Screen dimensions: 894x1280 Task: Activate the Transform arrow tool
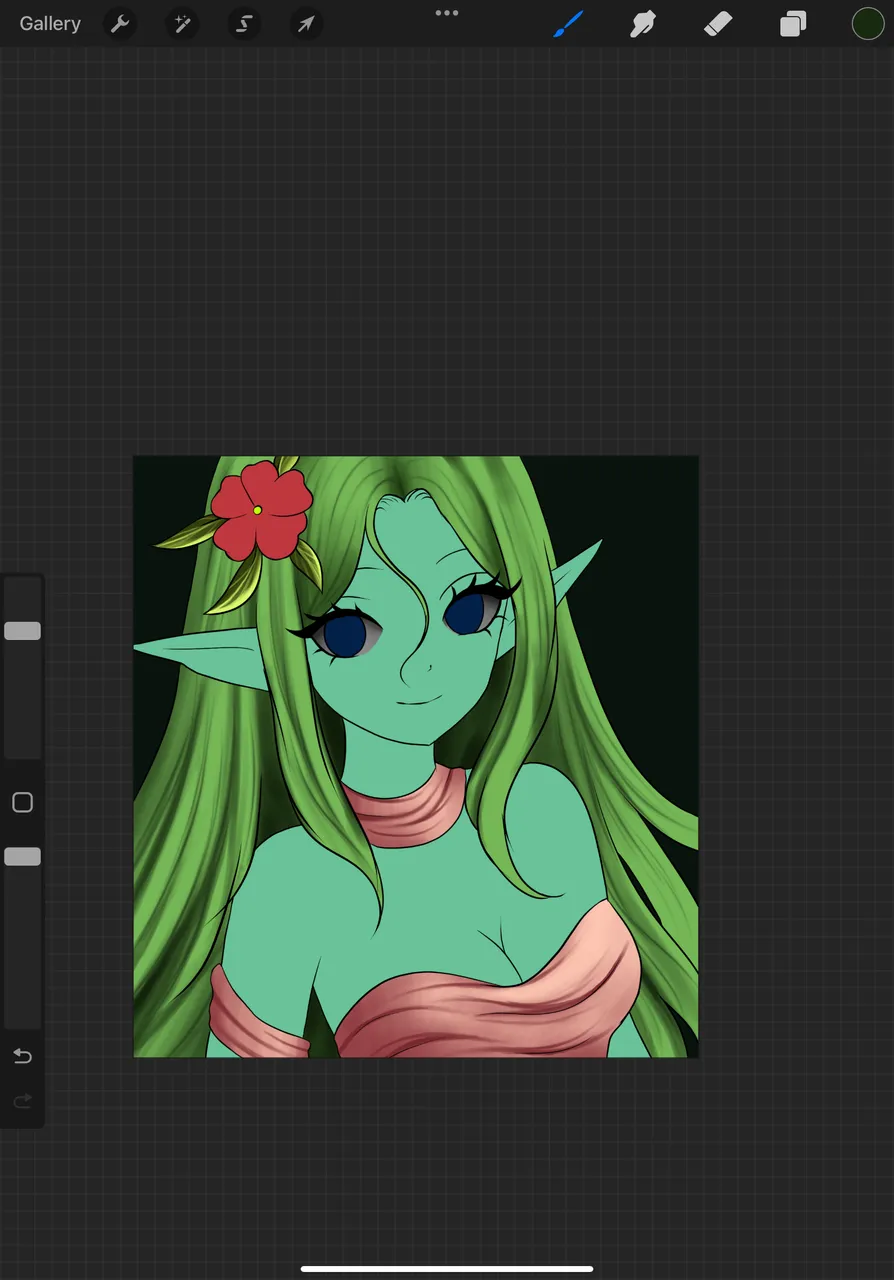pos(306,23)
